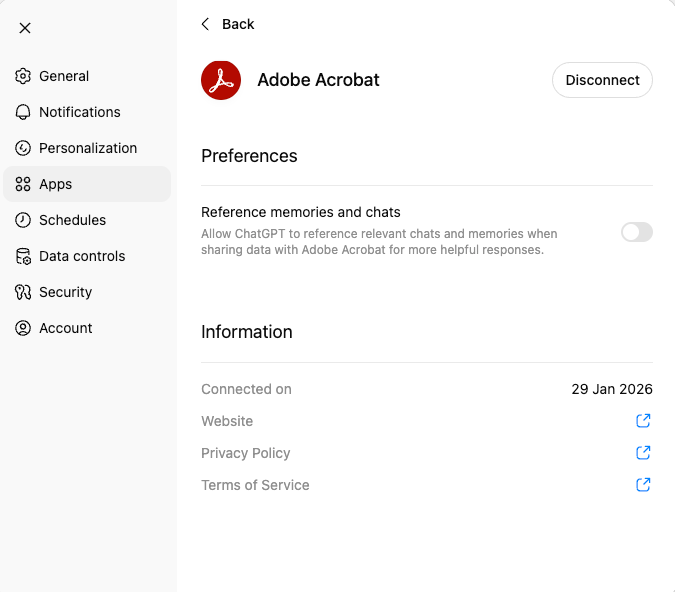Click the Privacy Policy label
This screenshot has width=675, height=592.
245,453
